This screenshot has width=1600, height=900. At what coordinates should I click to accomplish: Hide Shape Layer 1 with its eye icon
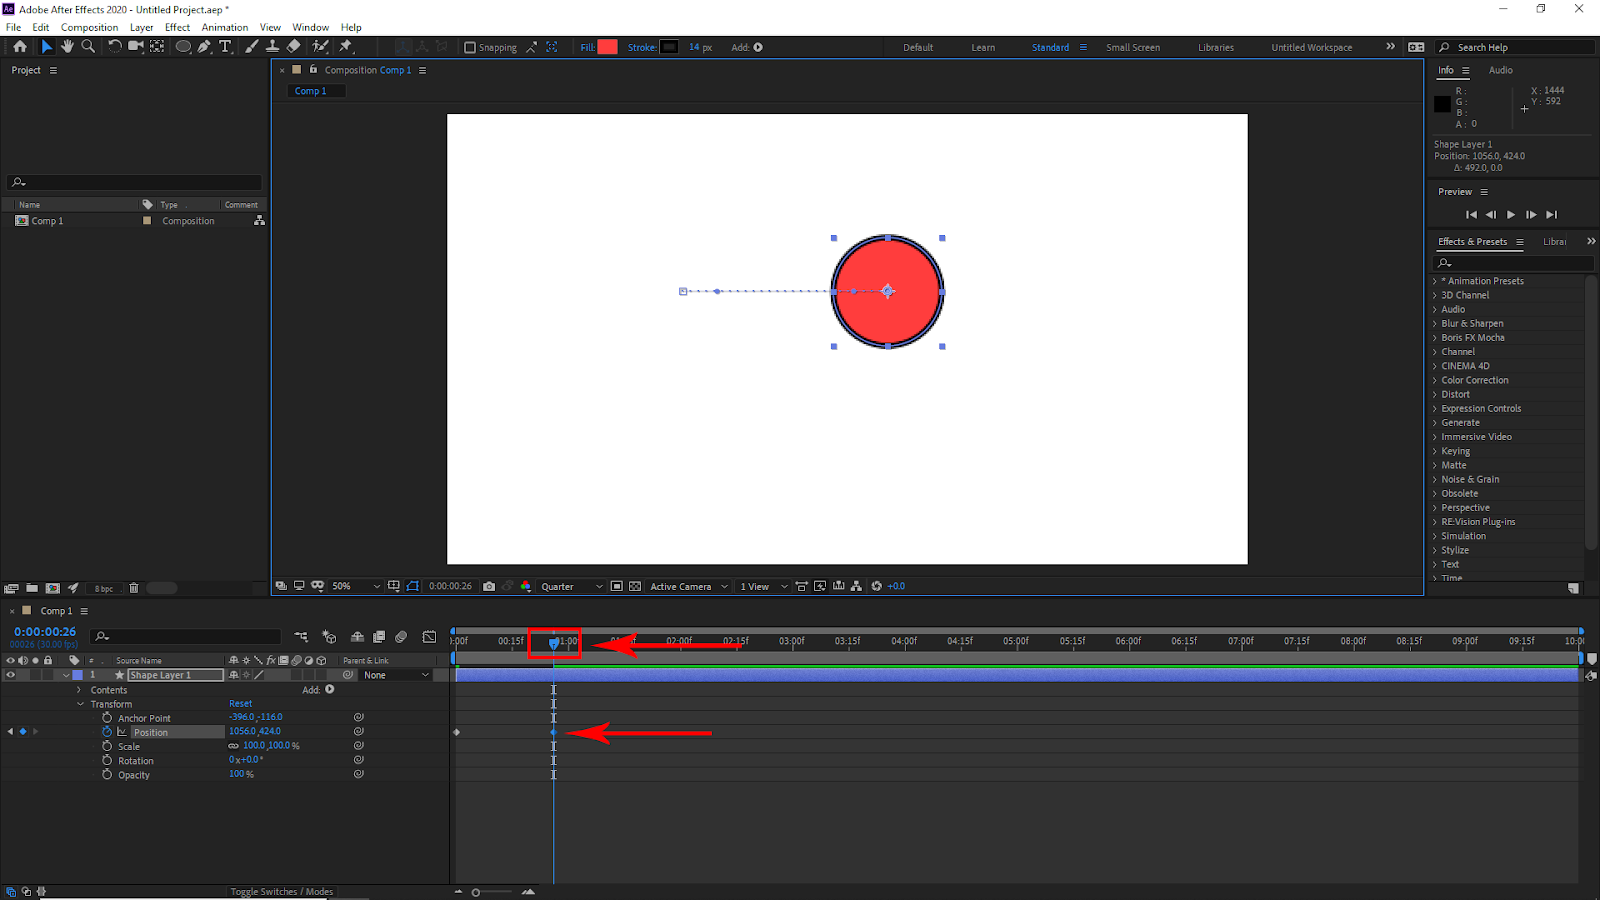pos(11,675)
